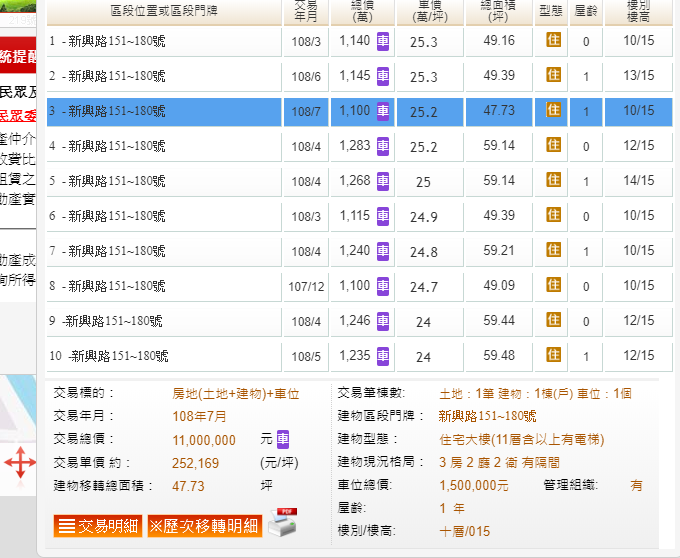Click purple 車 icon beside 1,283

tap(382, 146)
